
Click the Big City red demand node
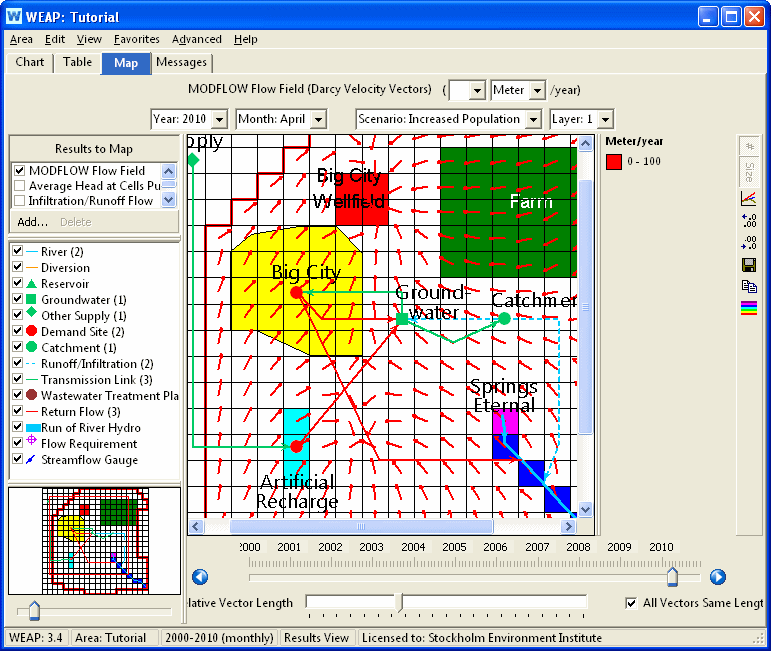click(x=297, y=293)
